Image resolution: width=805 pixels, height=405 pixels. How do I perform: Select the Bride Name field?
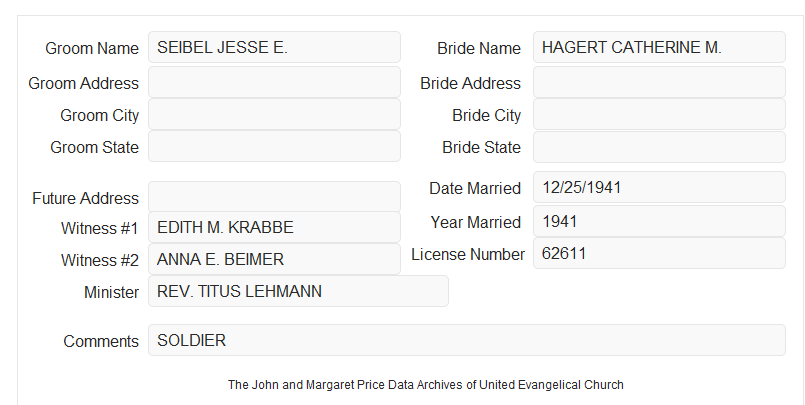(x=659, y=47)
